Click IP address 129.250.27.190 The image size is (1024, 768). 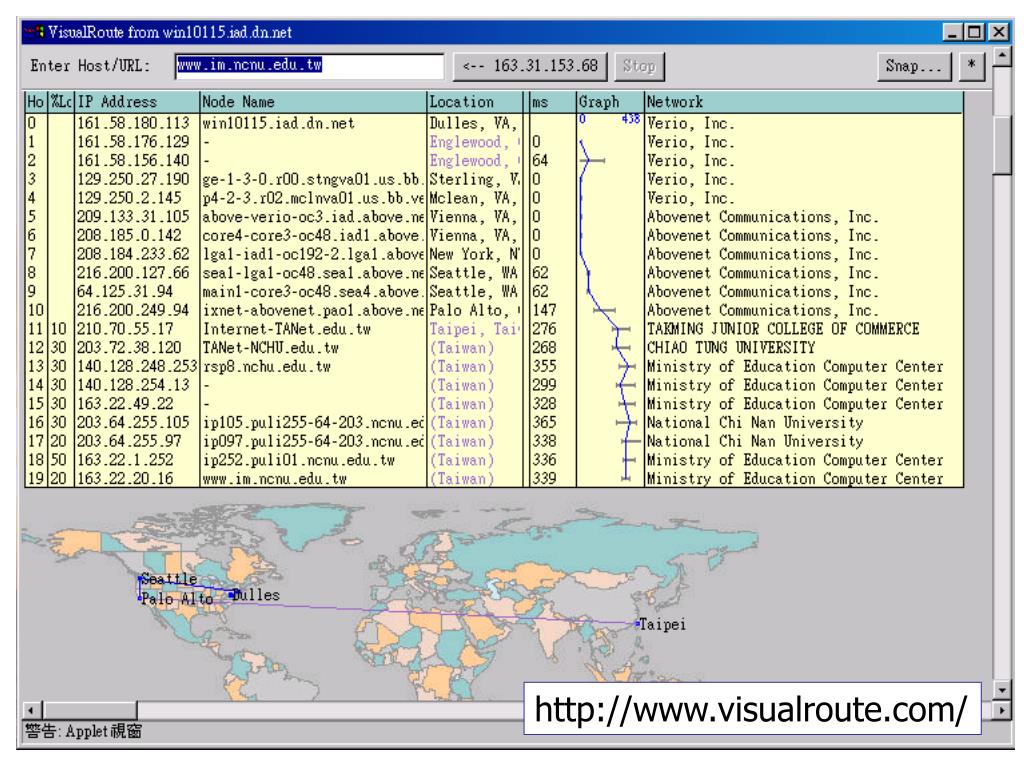tap(133, 180)
